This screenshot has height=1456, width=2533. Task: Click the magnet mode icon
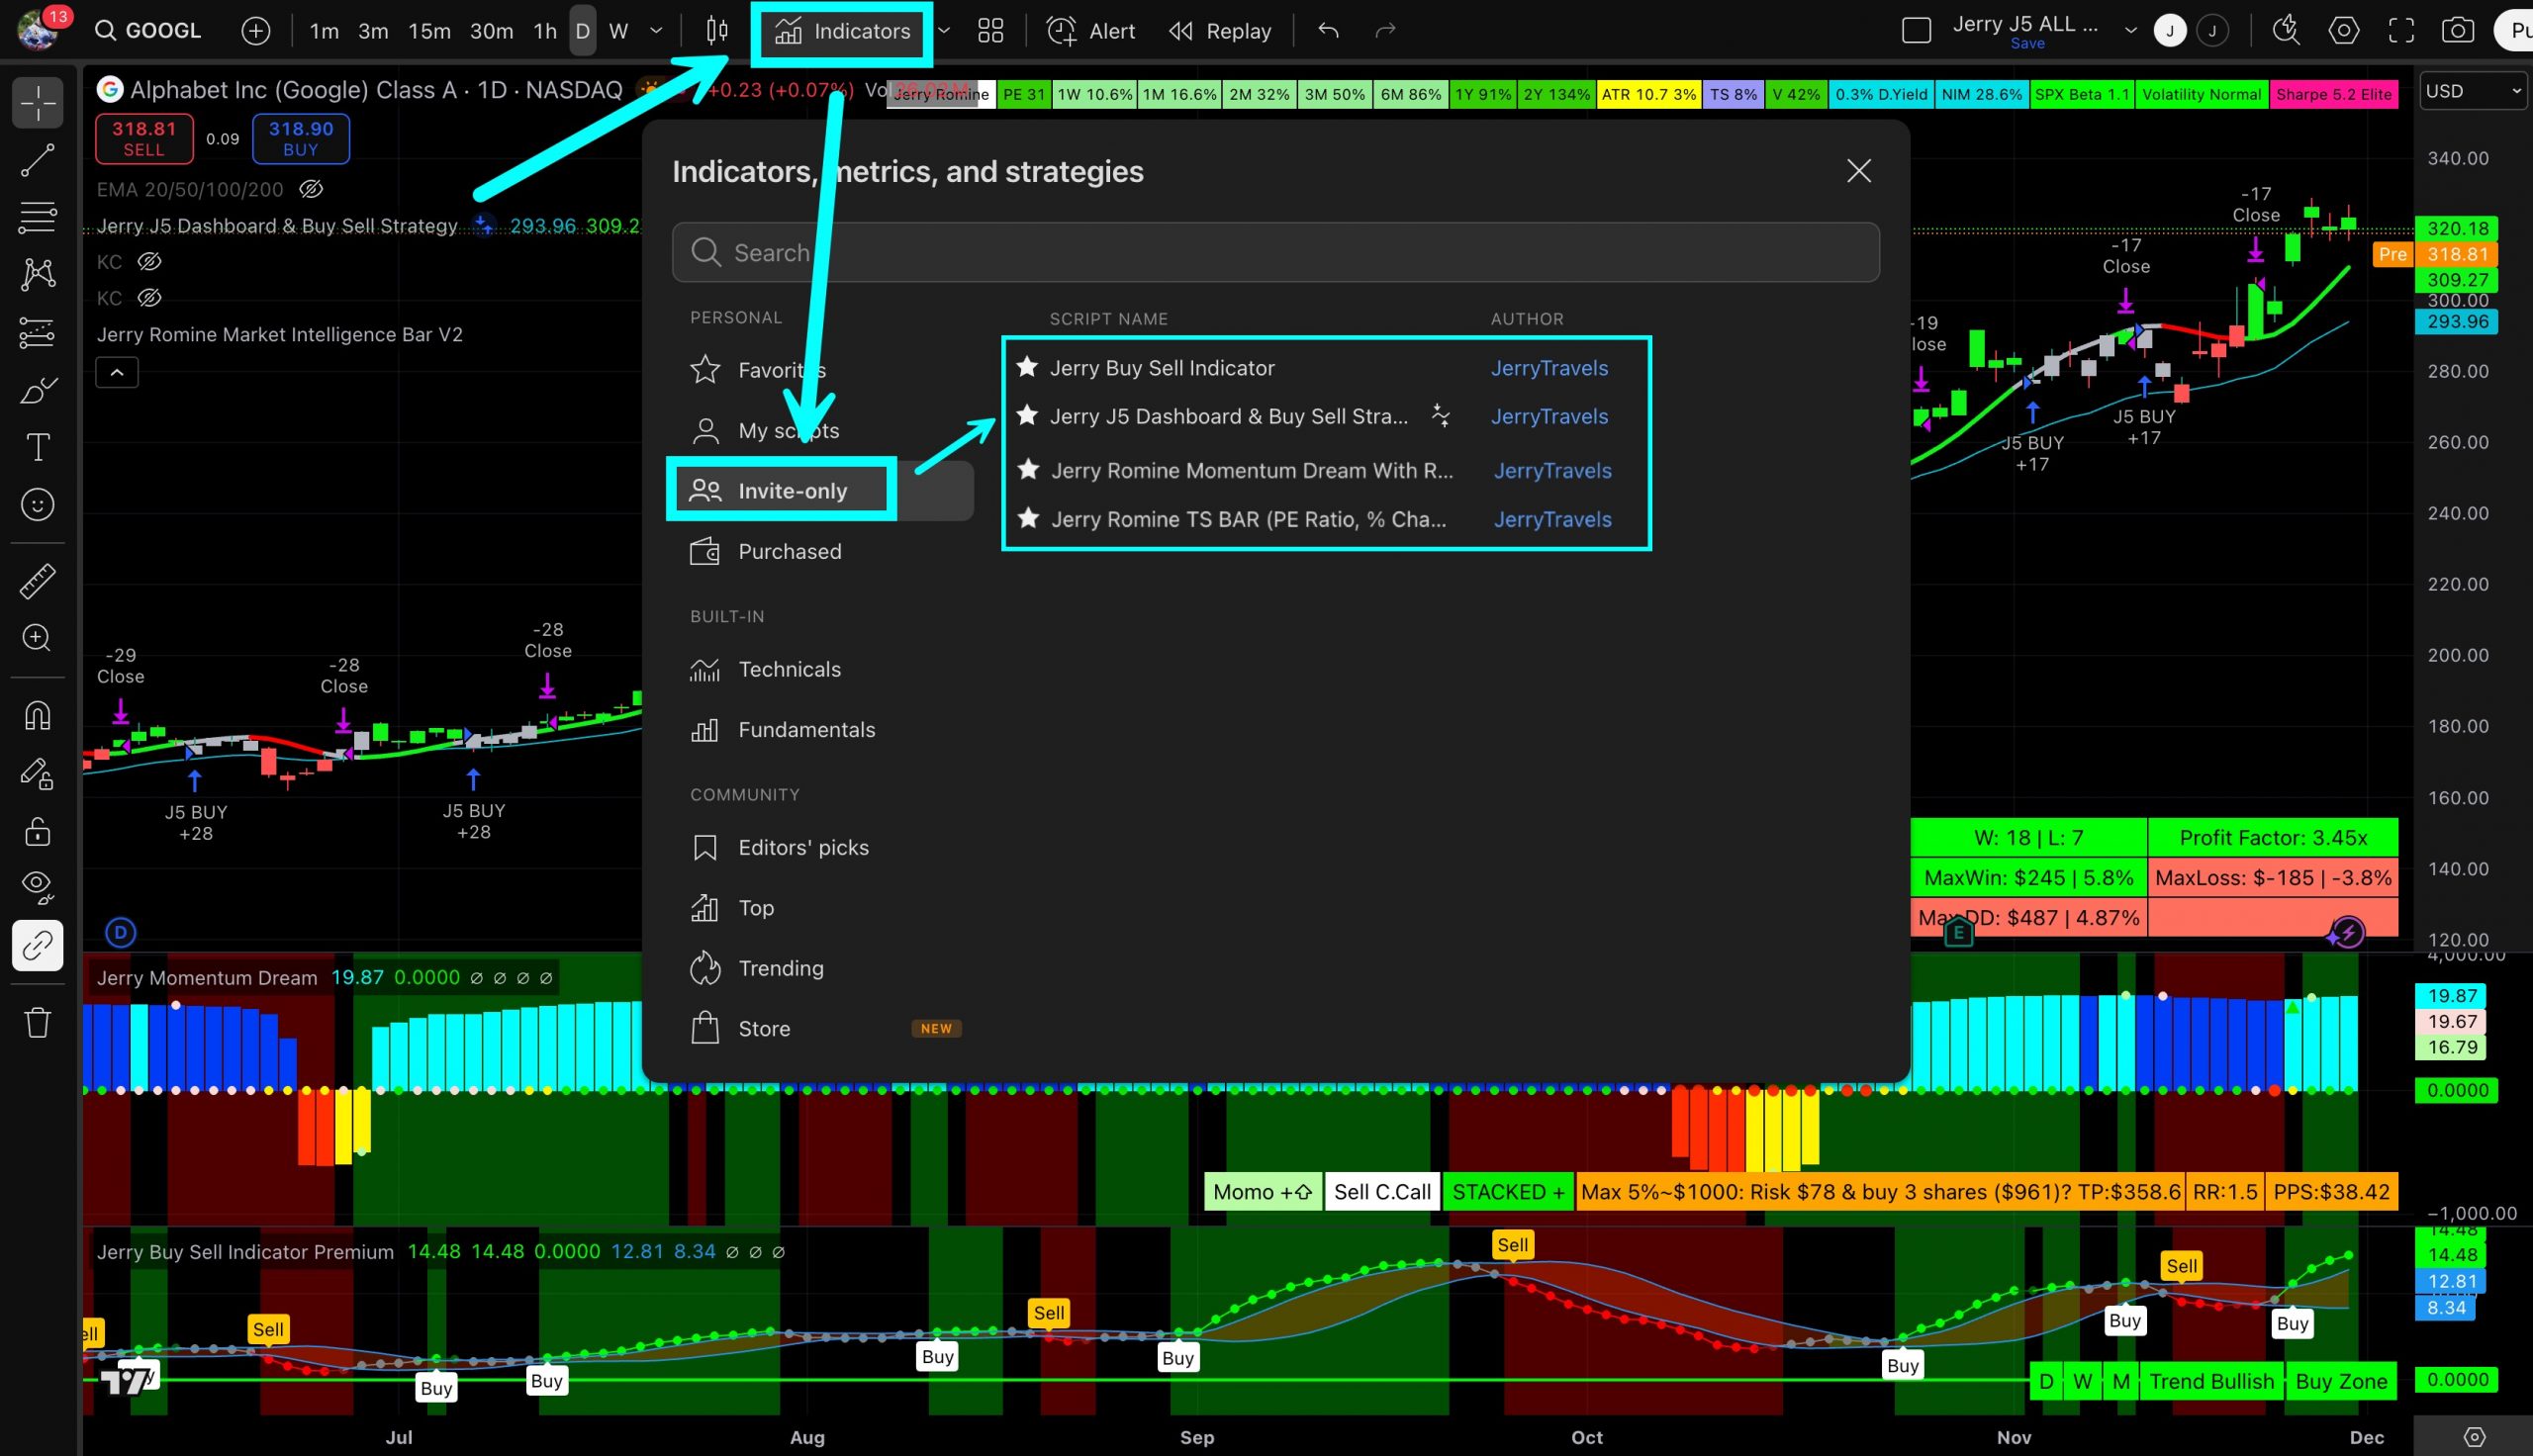(x=38, y=716)
